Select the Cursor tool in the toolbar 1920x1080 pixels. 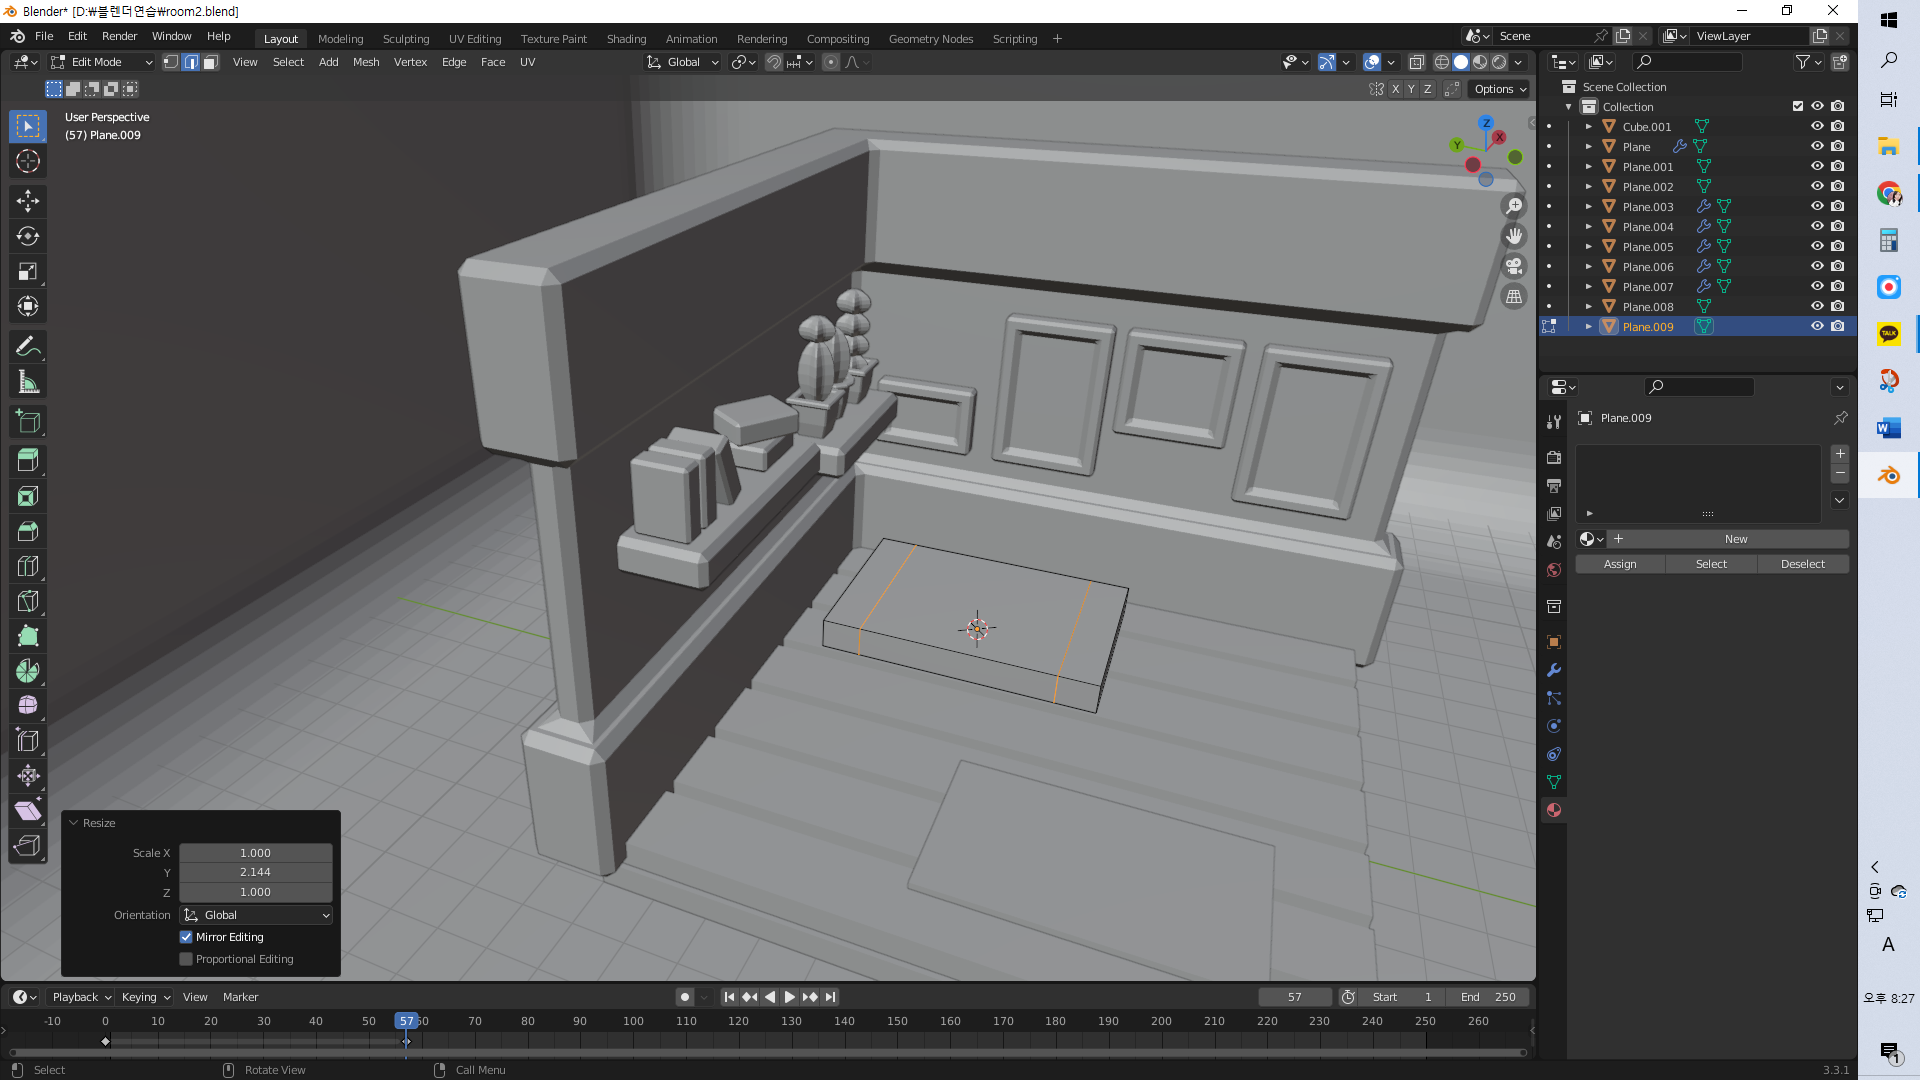[x=28, y=161]
